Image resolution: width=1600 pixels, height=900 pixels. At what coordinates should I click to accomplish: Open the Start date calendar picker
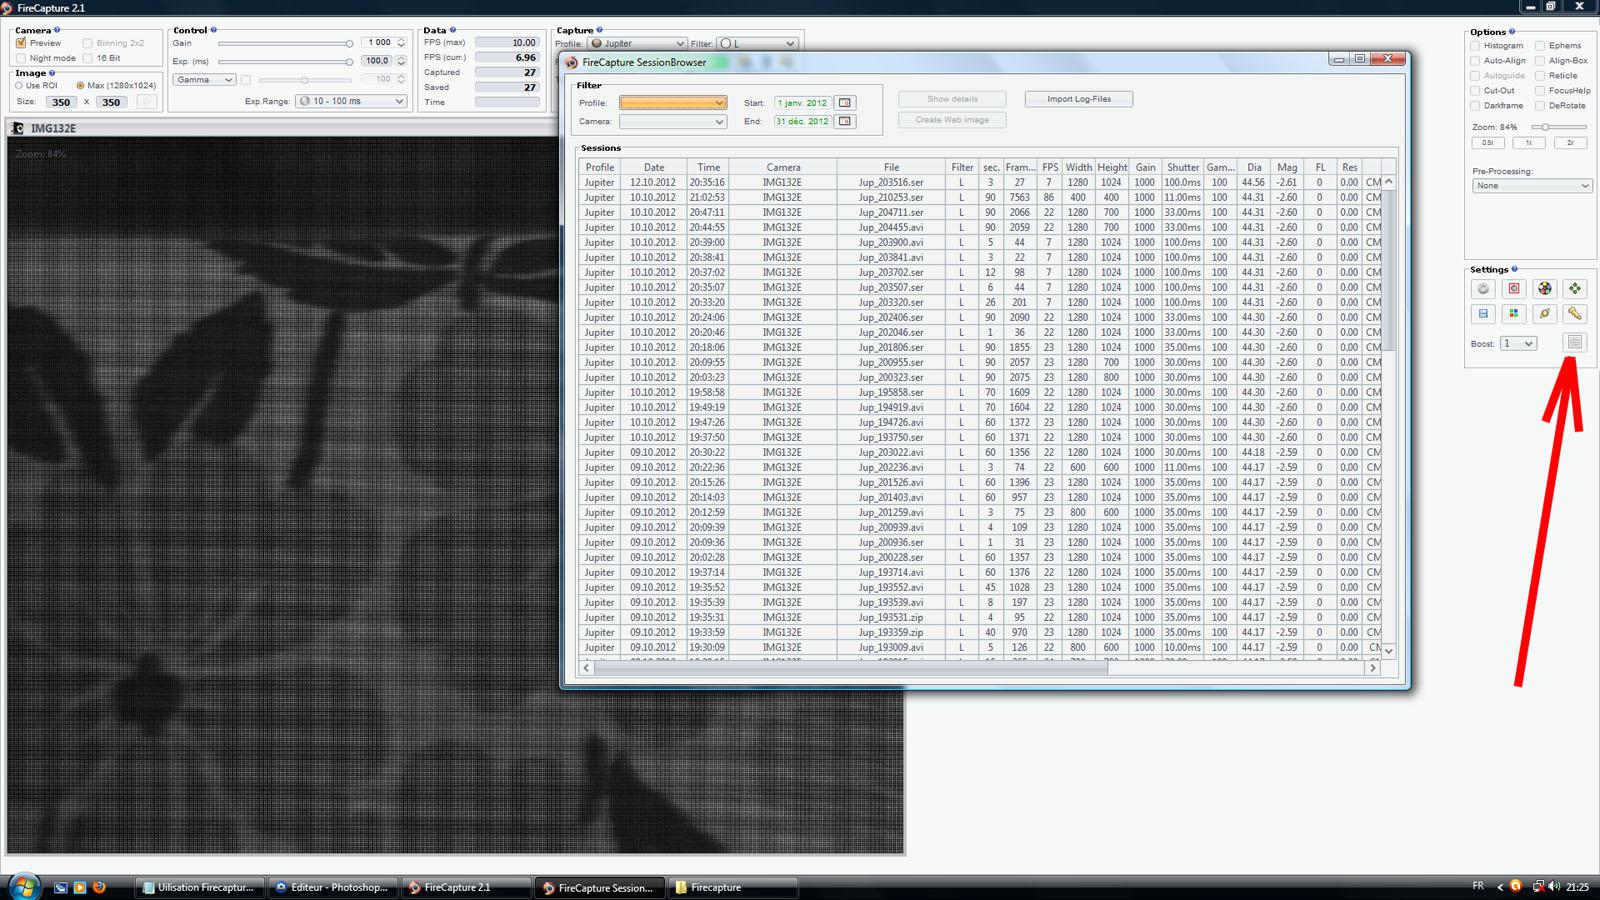click(845, 103)
